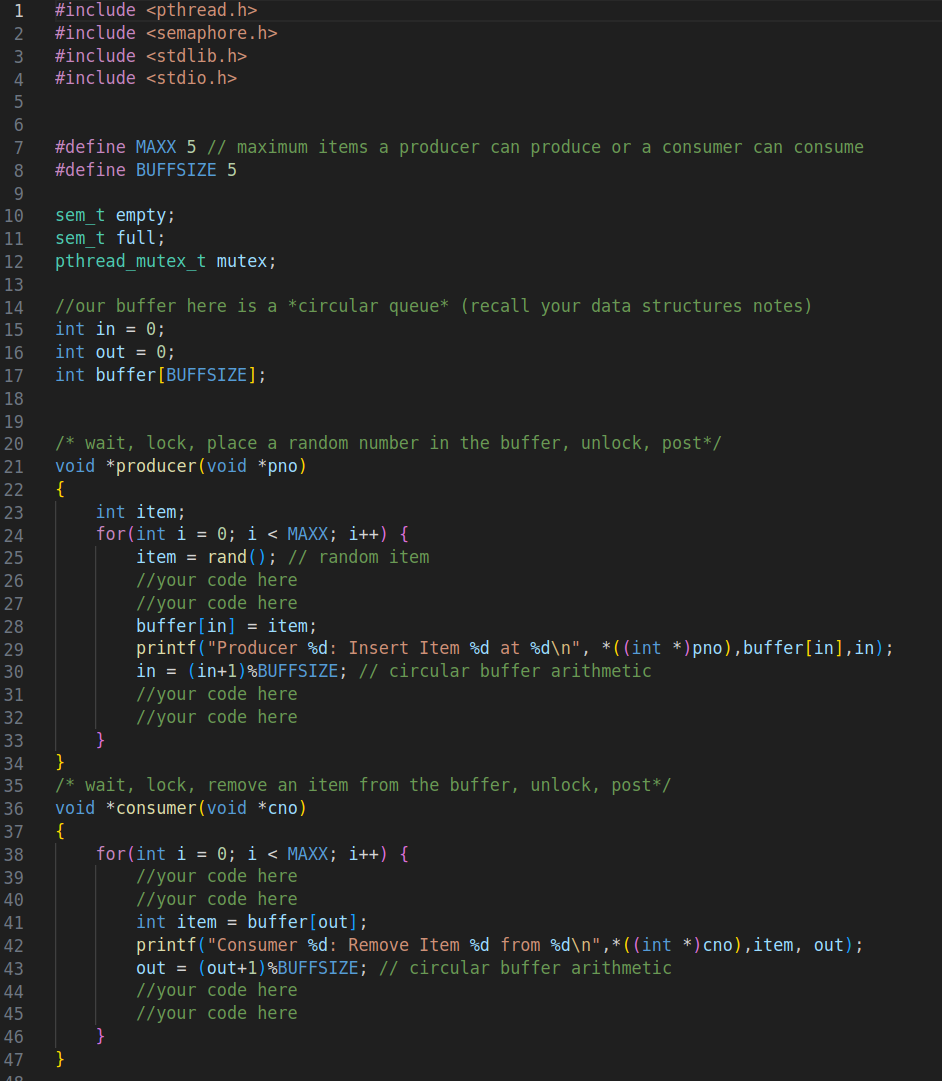The height and width of the screenshot is (1081, 942).
Task: Click the sem_t empty declaration
Action: pos(113,214)
